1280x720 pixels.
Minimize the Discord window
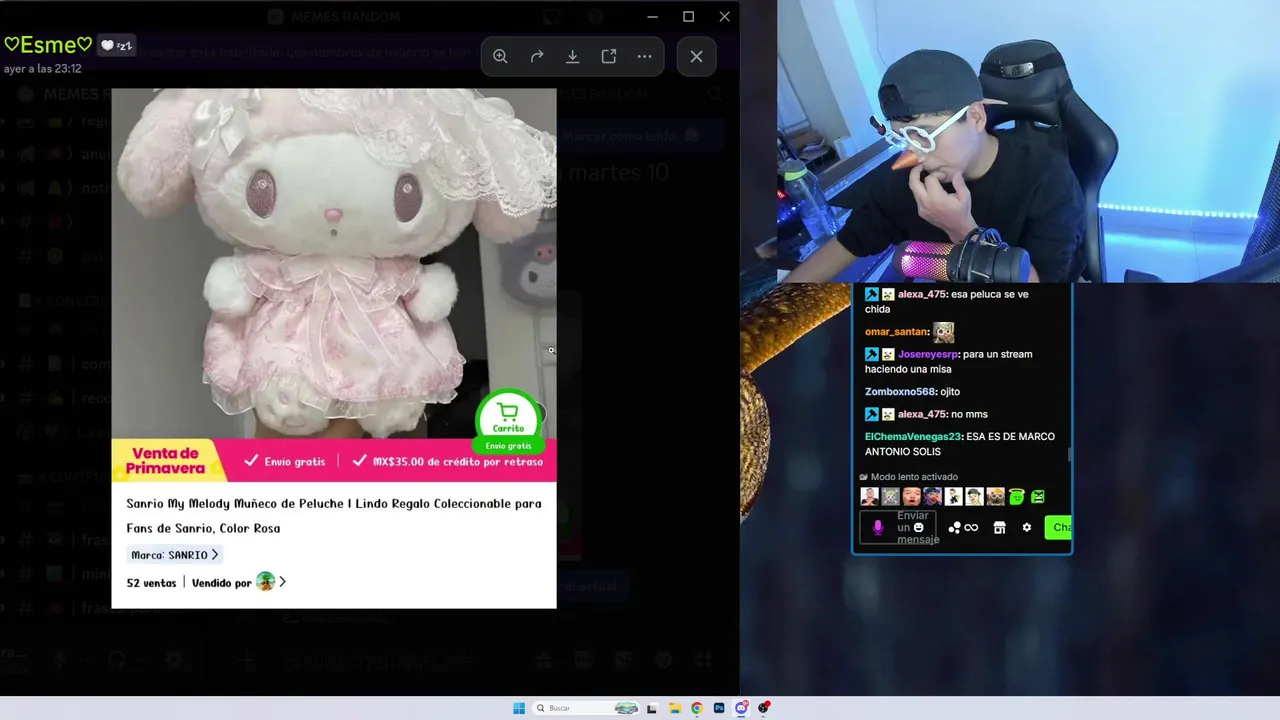tap(653, 17)
